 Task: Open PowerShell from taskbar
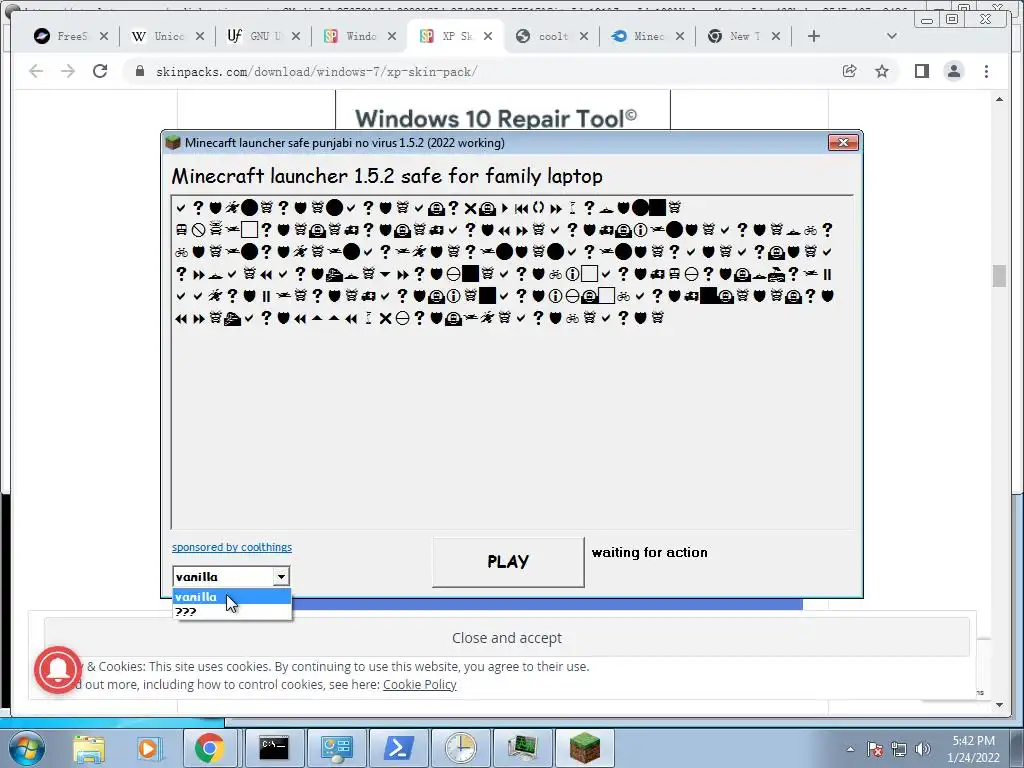(x=399, y=748)
